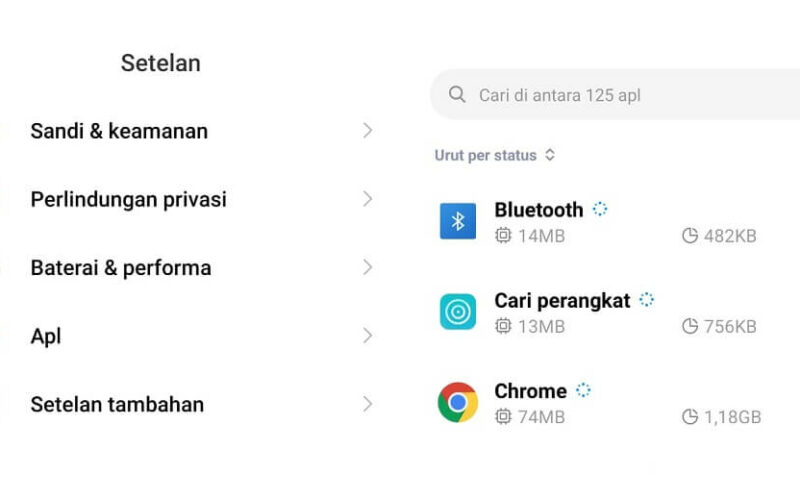Screen dimensions: 800x500
Task: Tap the running indicator beside Cari perangkat
Action: [646, 299]
